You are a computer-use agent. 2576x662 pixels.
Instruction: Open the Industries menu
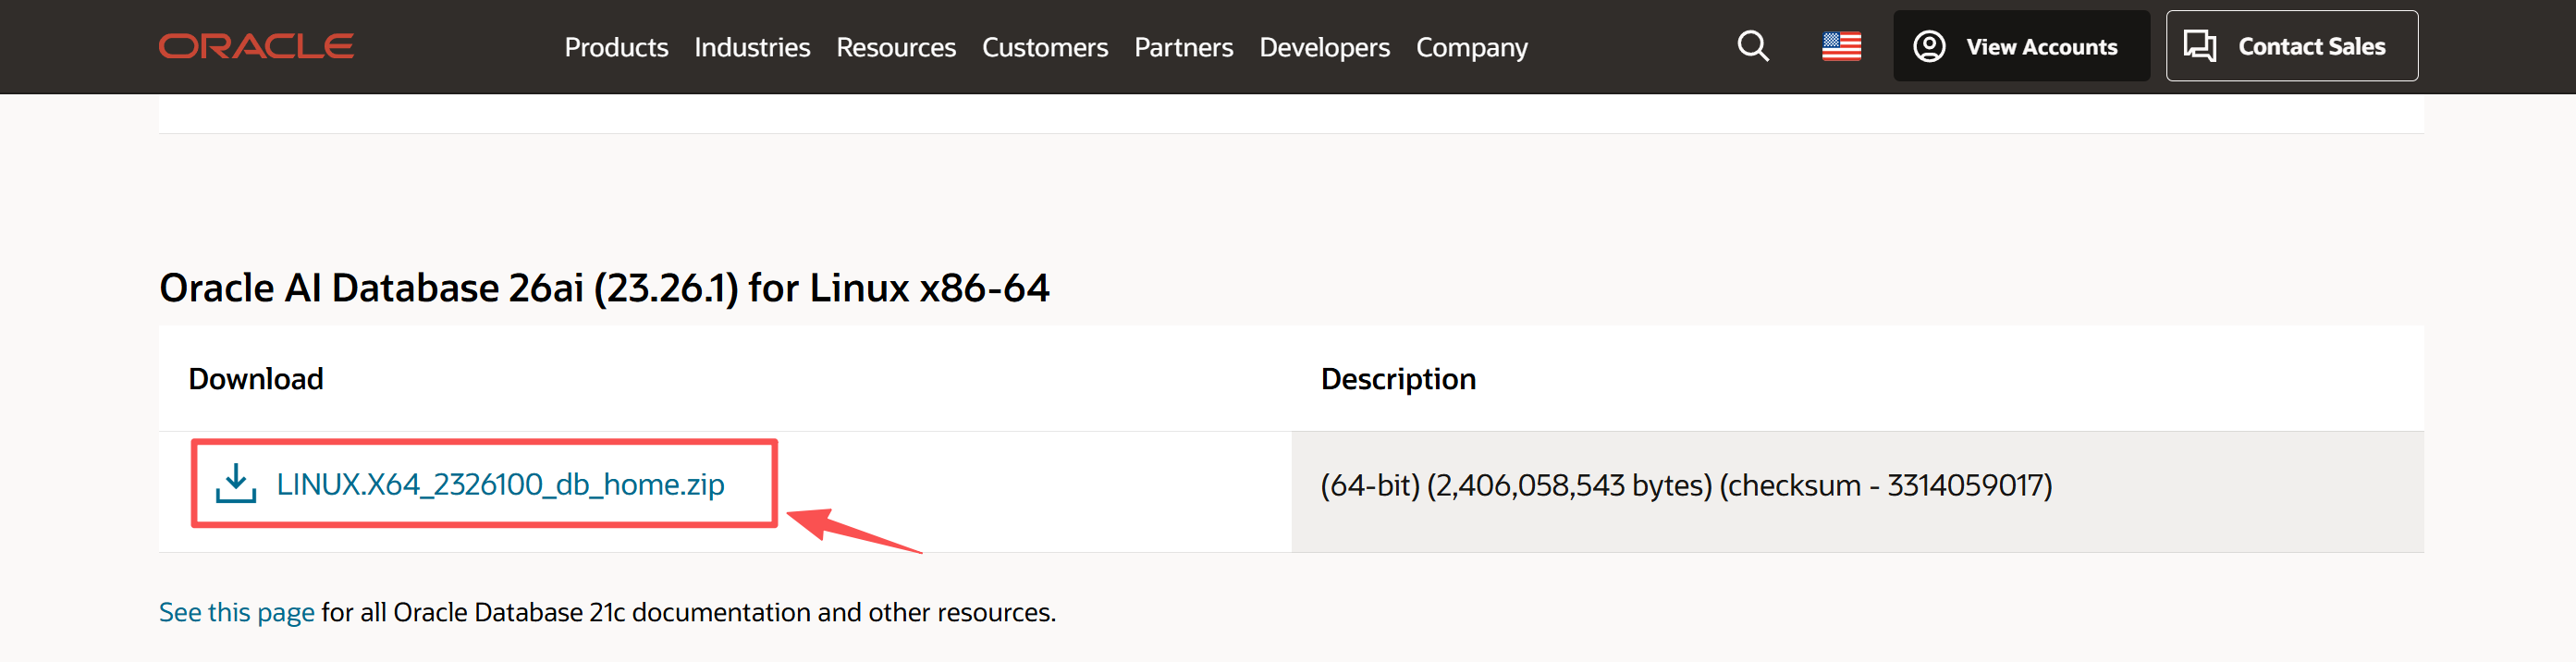(x=752, y=47)
